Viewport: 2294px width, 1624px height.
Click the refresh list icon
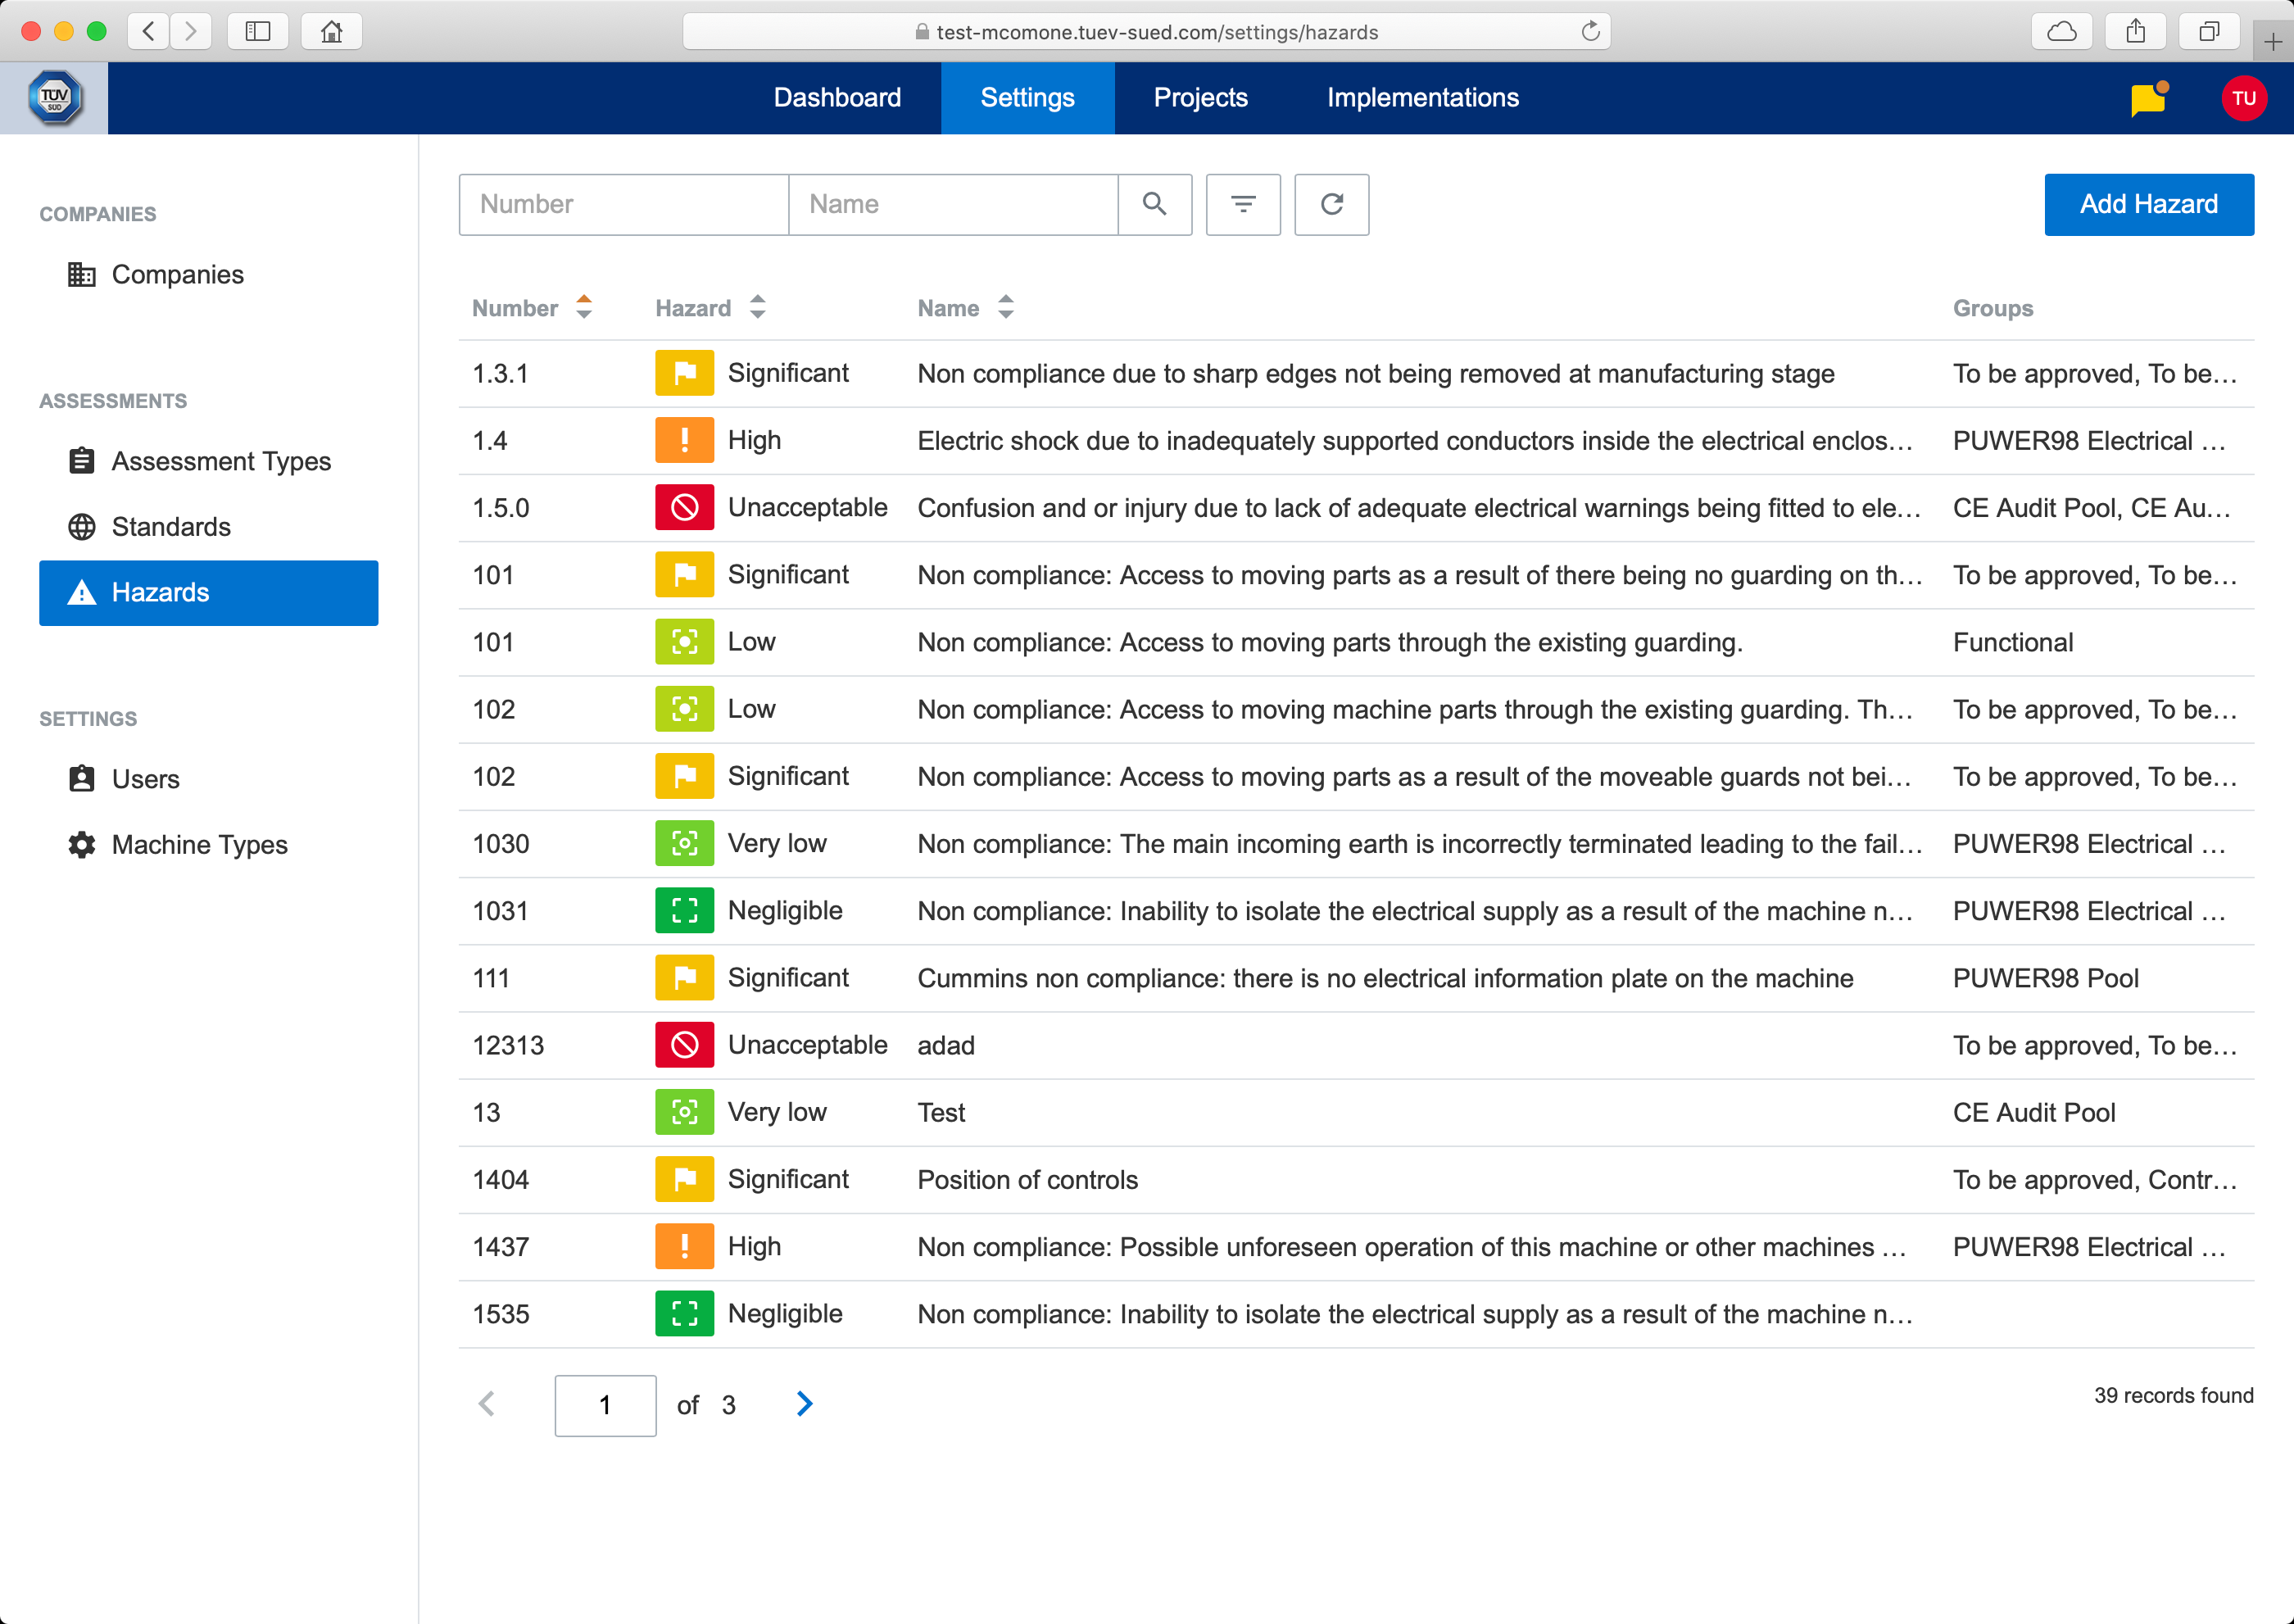tap(1331, 204)
